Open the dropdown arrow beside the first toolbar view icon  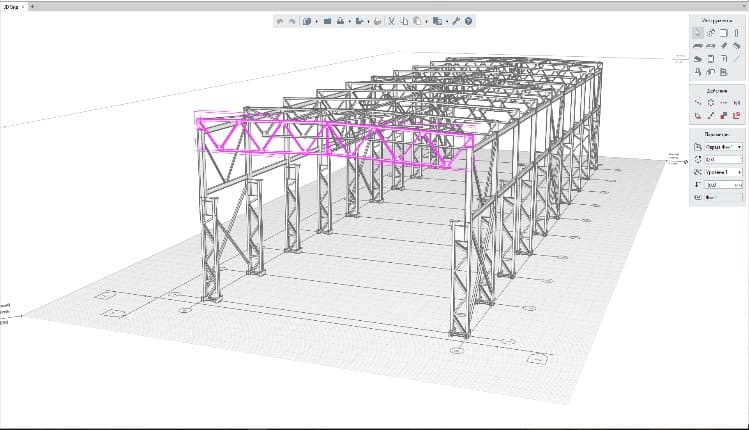tap(316, 22)
